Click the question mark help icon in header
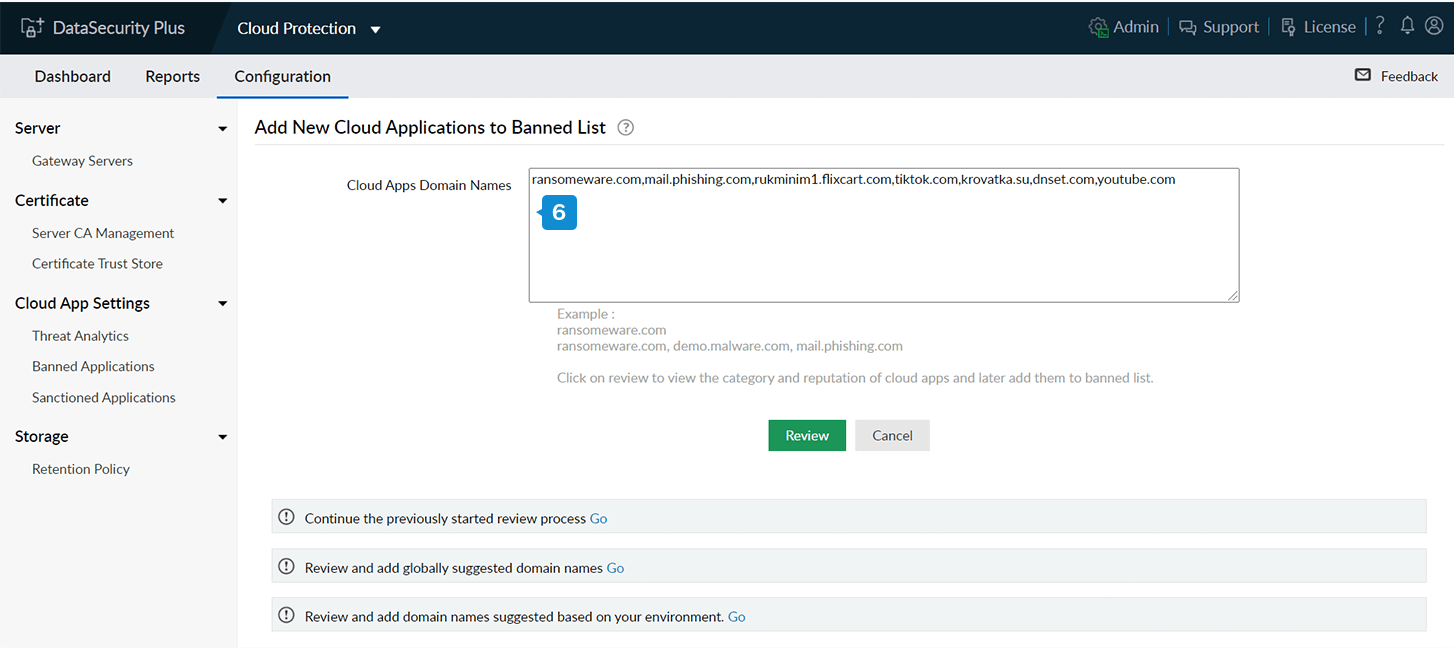Screen dimensions: 1454x648 1380,26
